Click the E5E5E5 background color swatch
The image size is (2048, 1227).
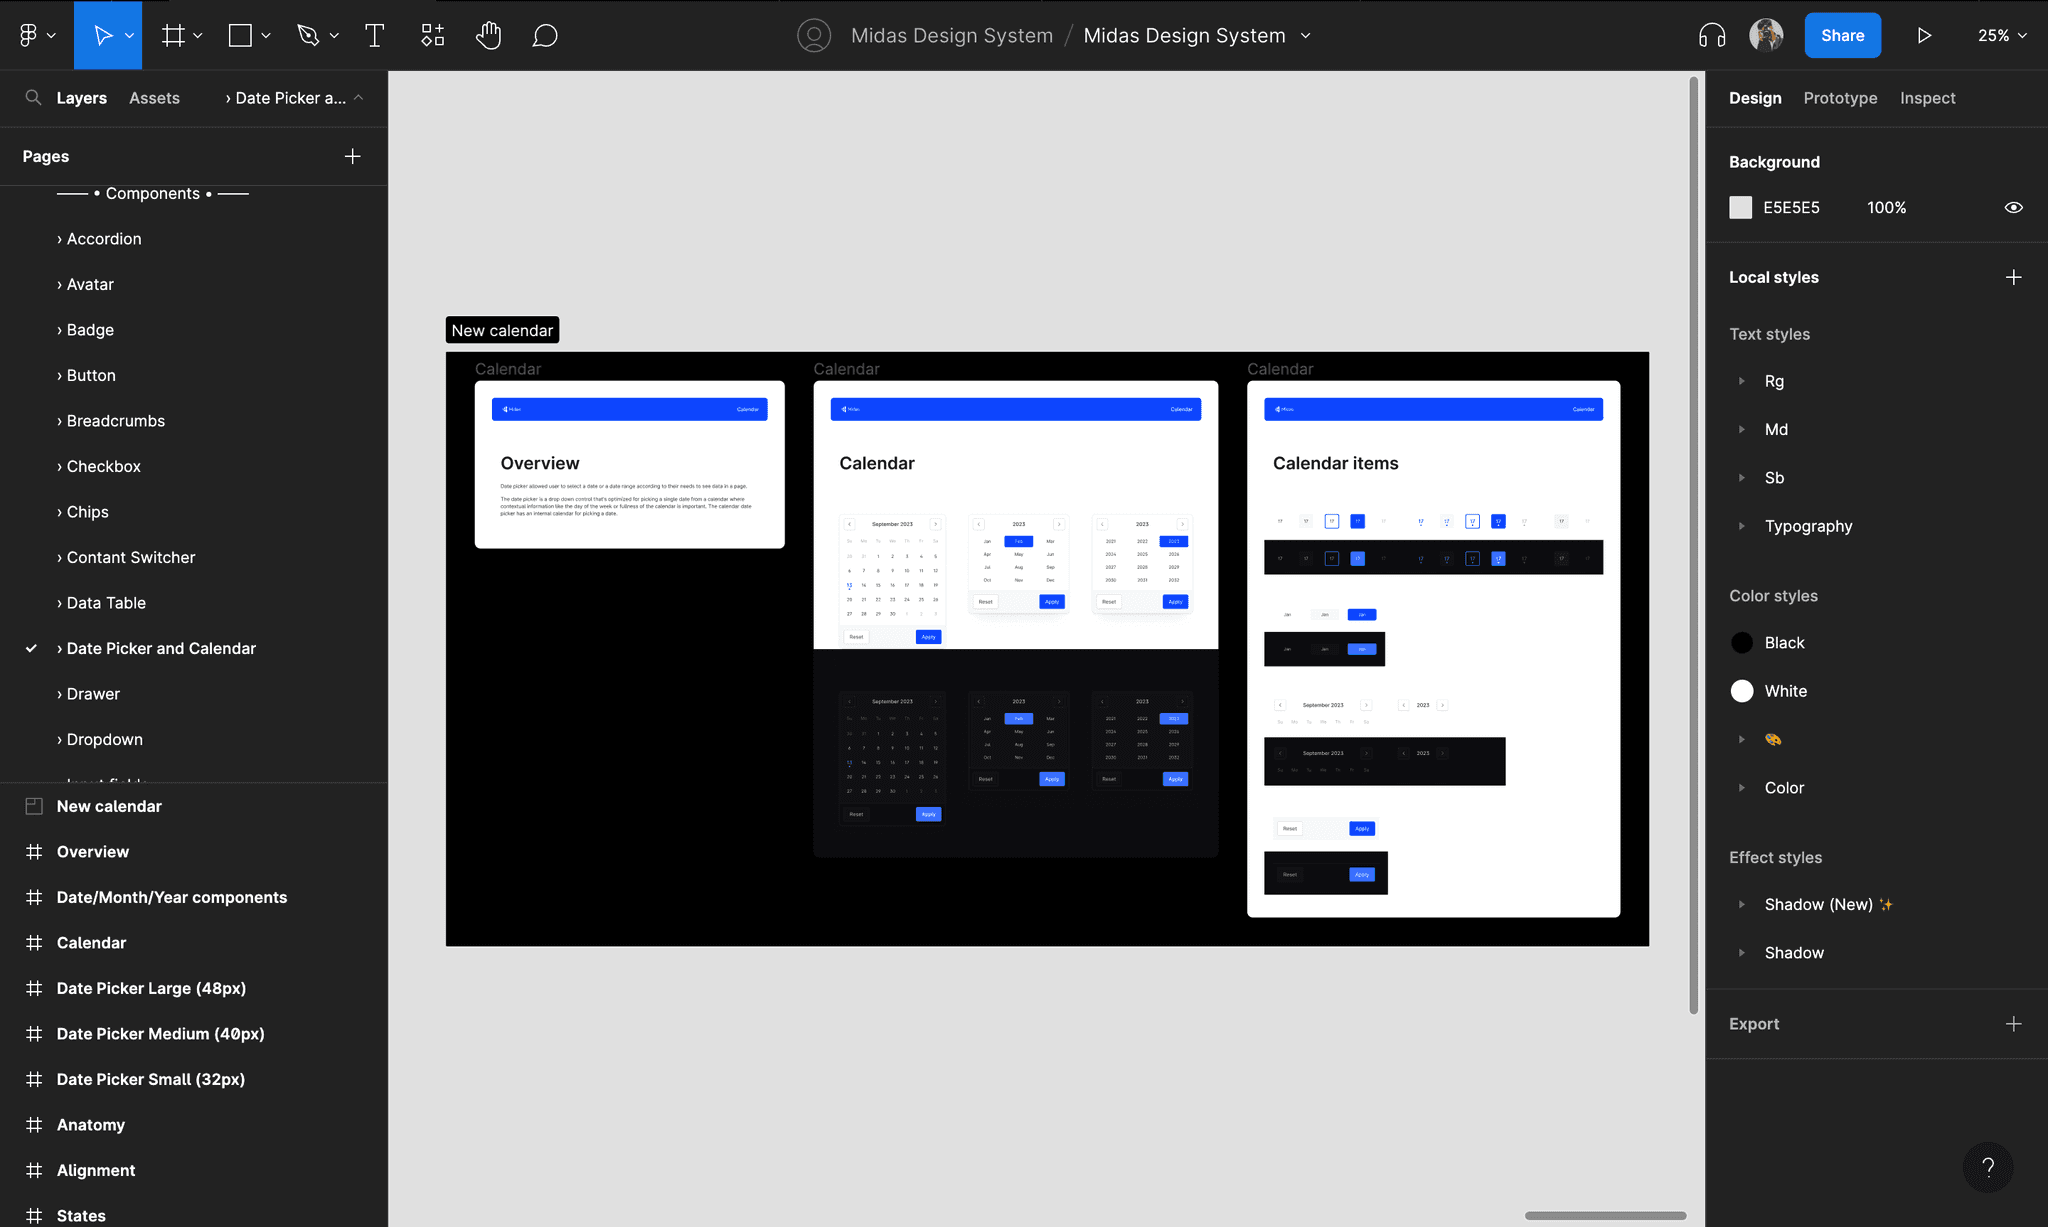tap(1741, 208)
